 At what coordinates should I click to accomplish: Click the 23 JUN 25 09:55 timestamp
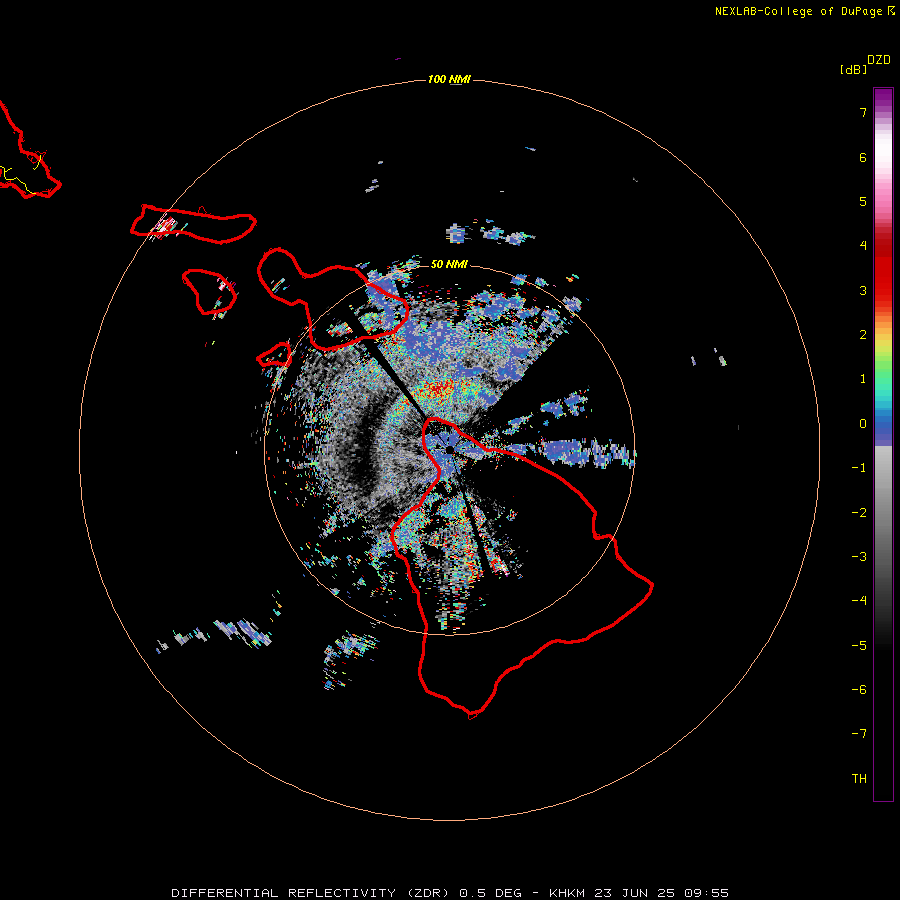661,893
